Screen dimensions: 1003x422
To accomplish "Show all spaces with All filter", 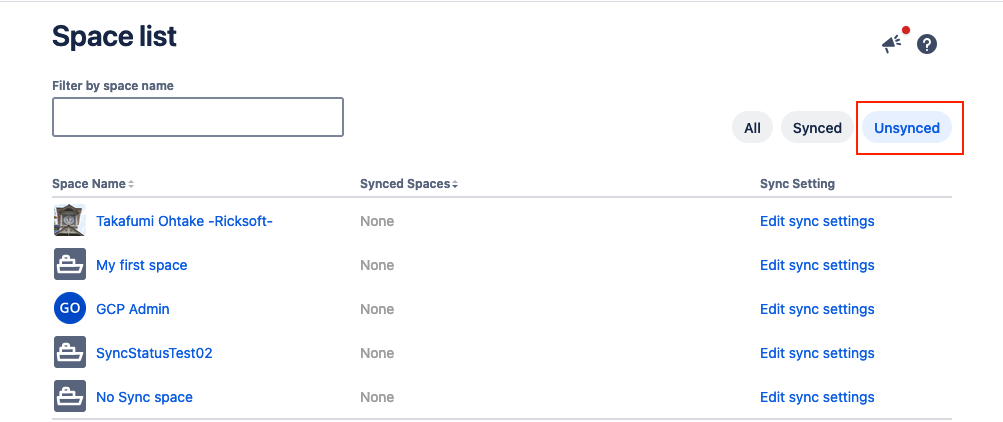I will pyautogui.click(x=752, y=128).
